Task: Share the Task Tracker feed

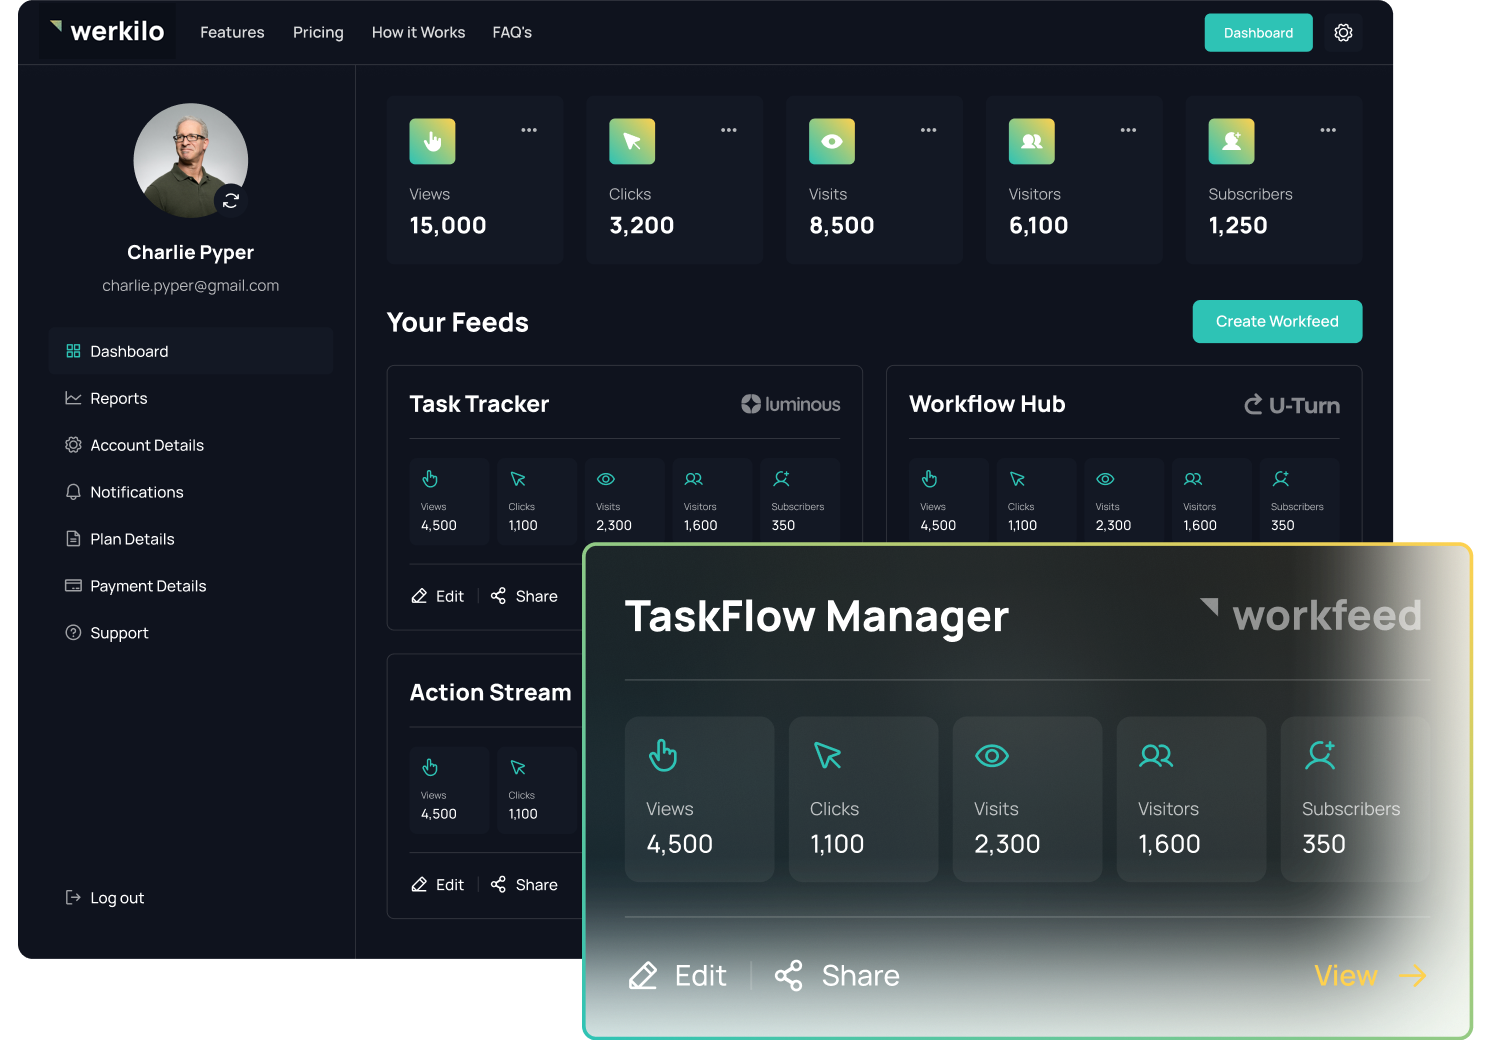Action: point(524,596)
